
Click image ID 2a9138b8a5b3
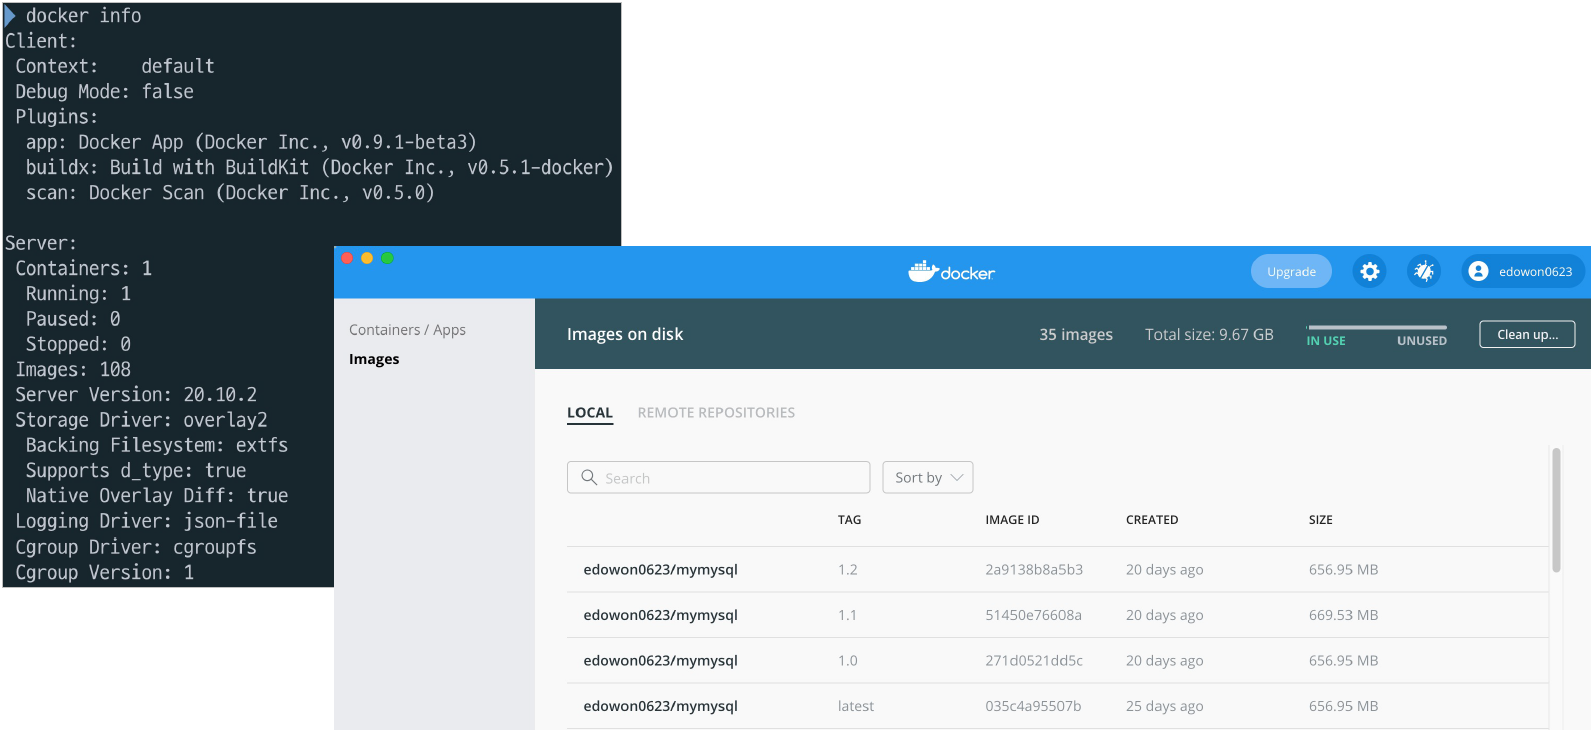click(x=1034, y=570)
